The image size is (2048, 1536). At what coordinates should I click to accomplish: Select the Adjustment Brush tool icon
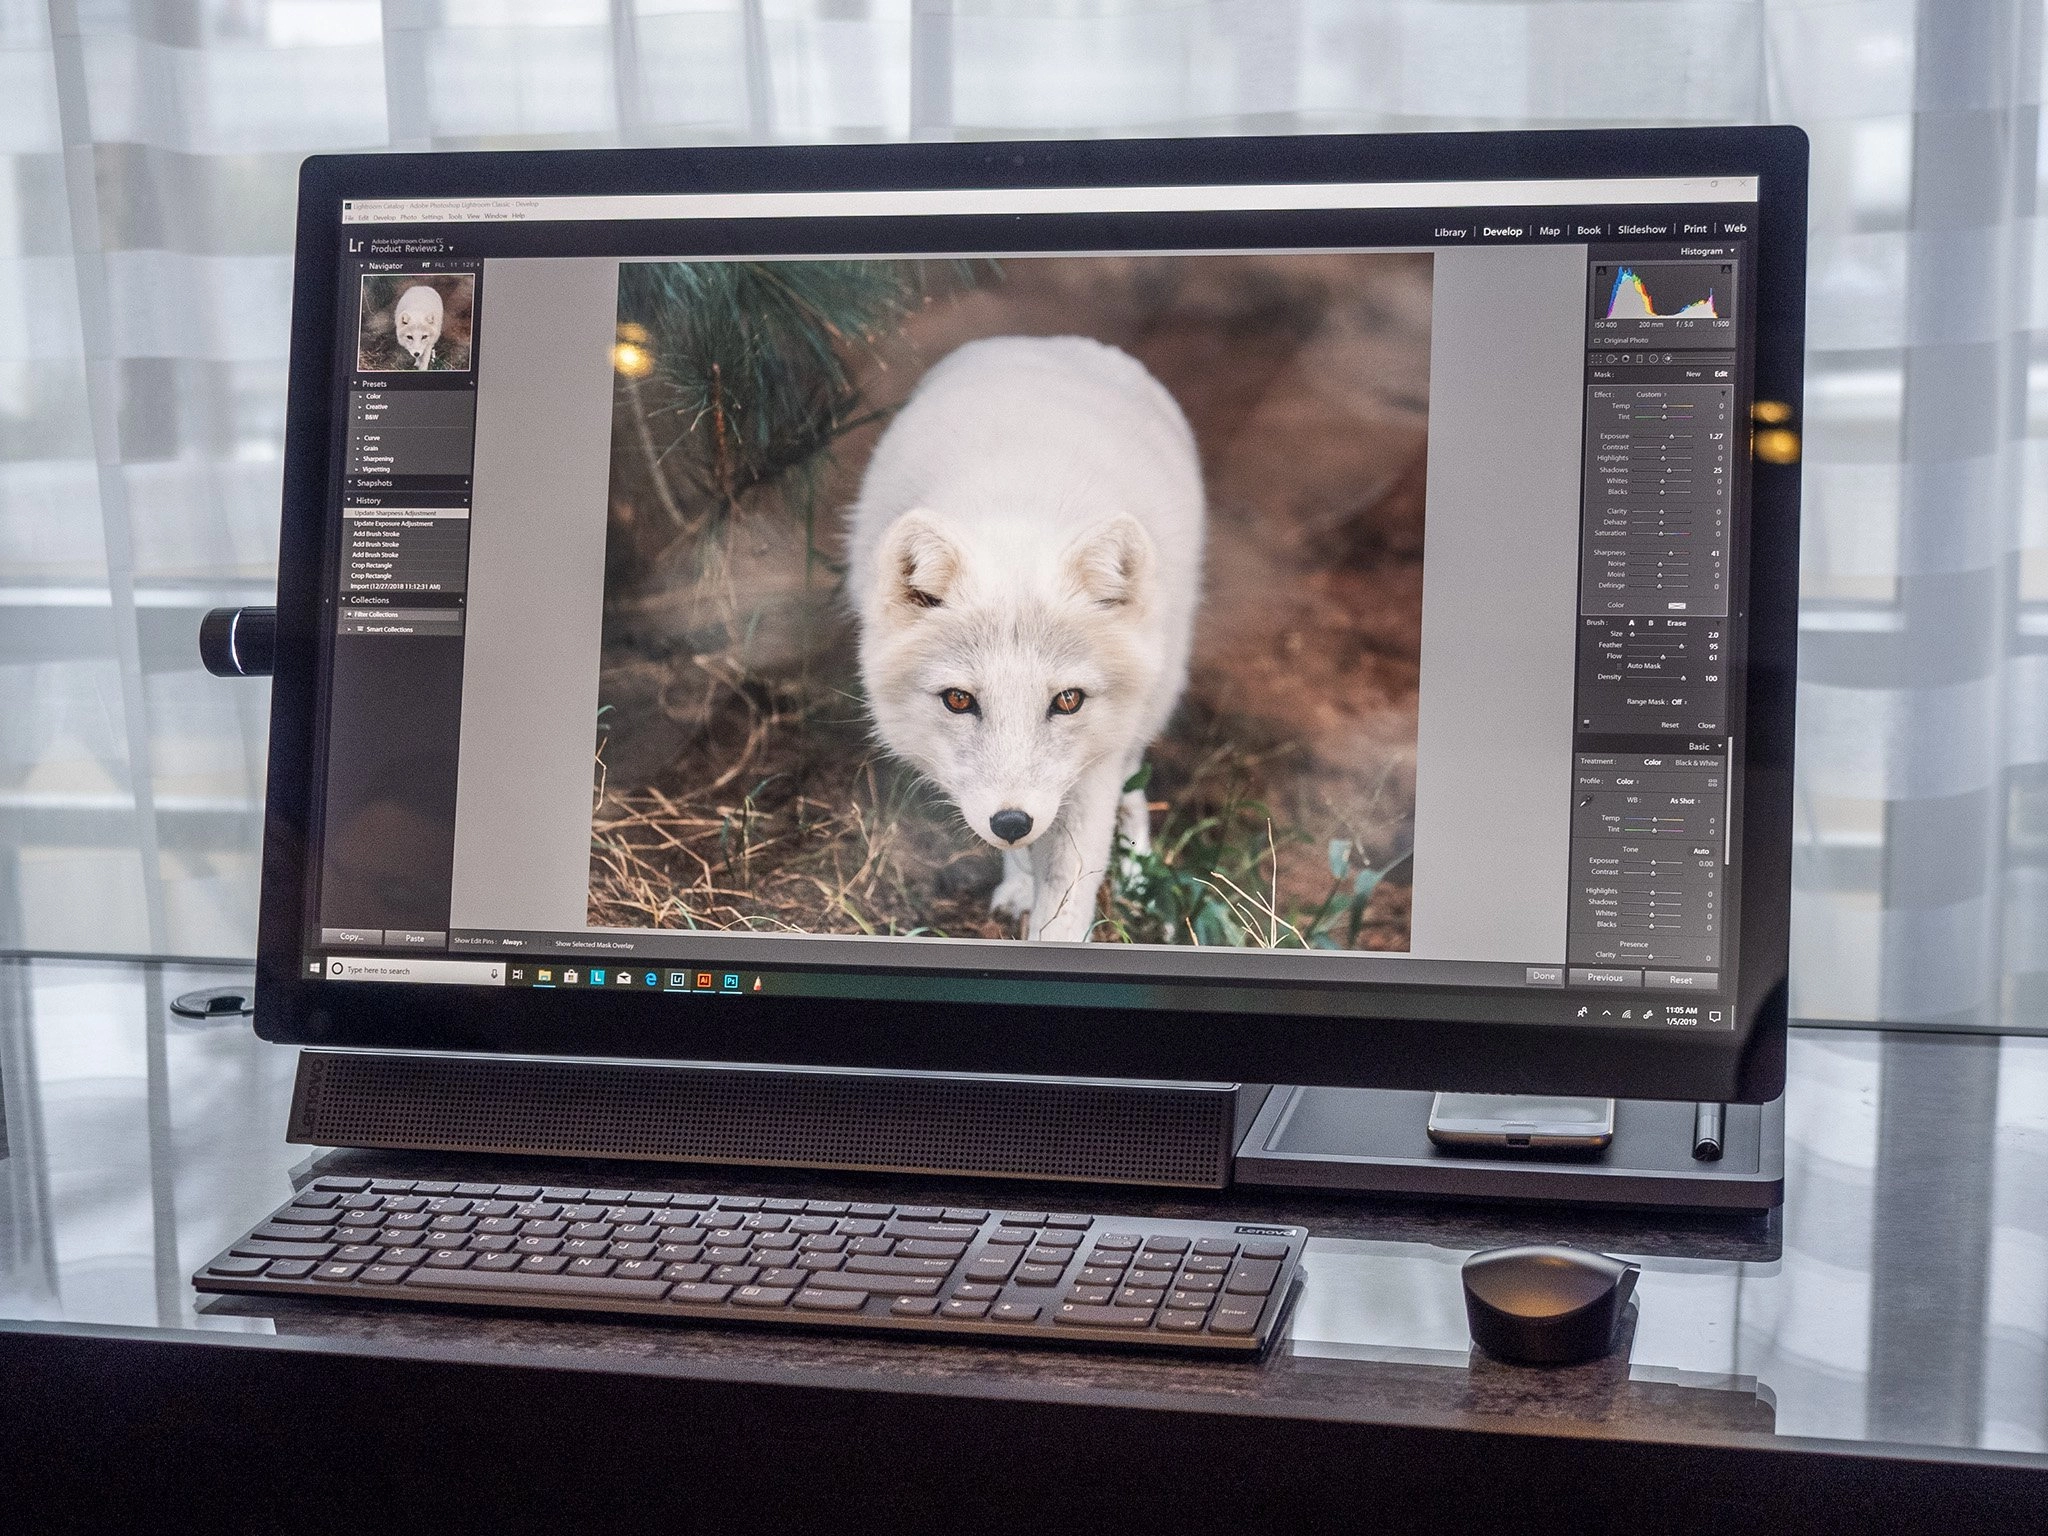click(x=1667, y=359)
